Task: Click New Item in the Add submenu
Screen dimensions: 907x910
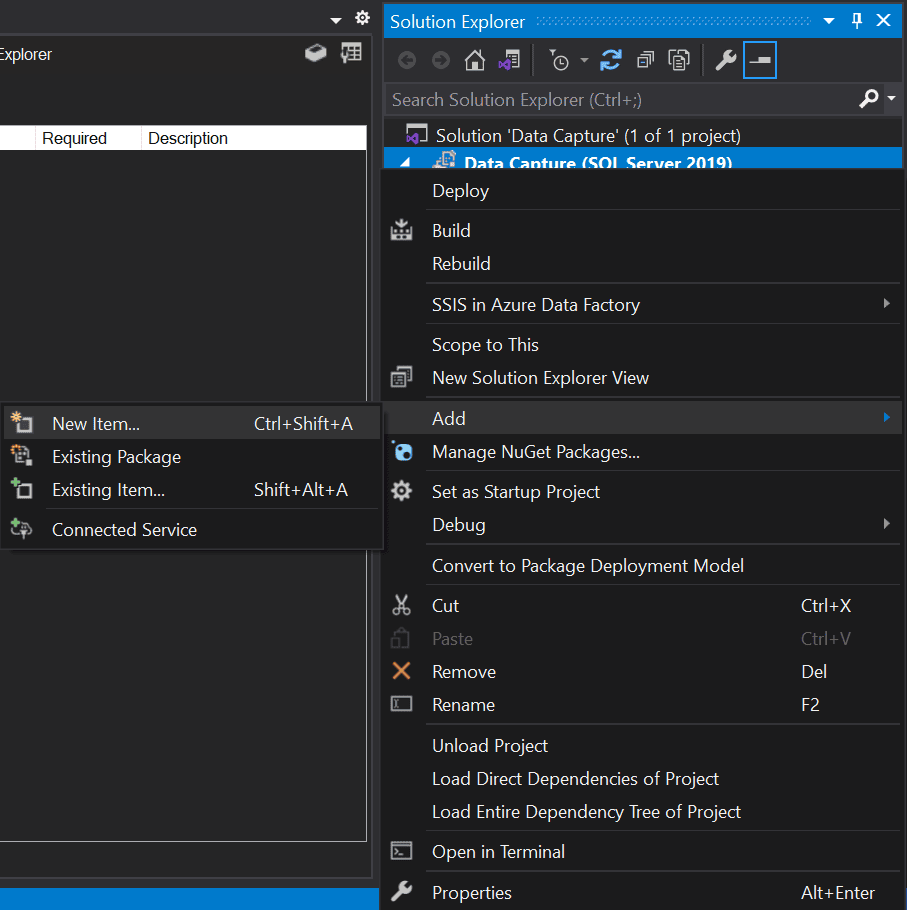Action: [x=96, y=423]
